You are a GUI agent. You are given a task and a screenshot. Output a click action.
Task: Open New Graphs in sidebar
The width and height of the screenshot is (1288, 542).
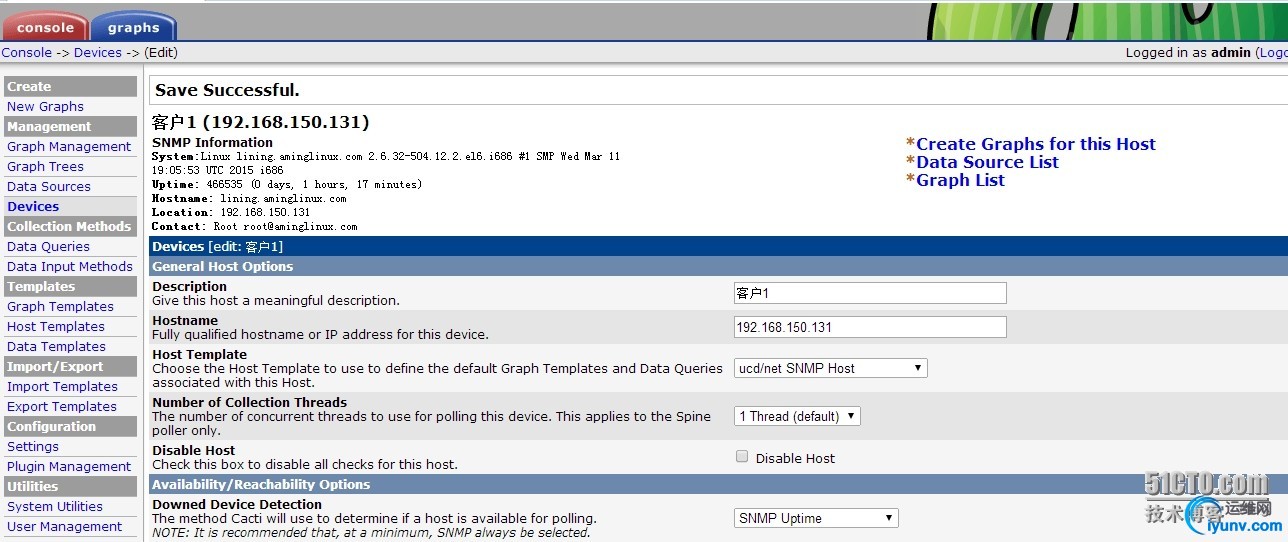45,107
